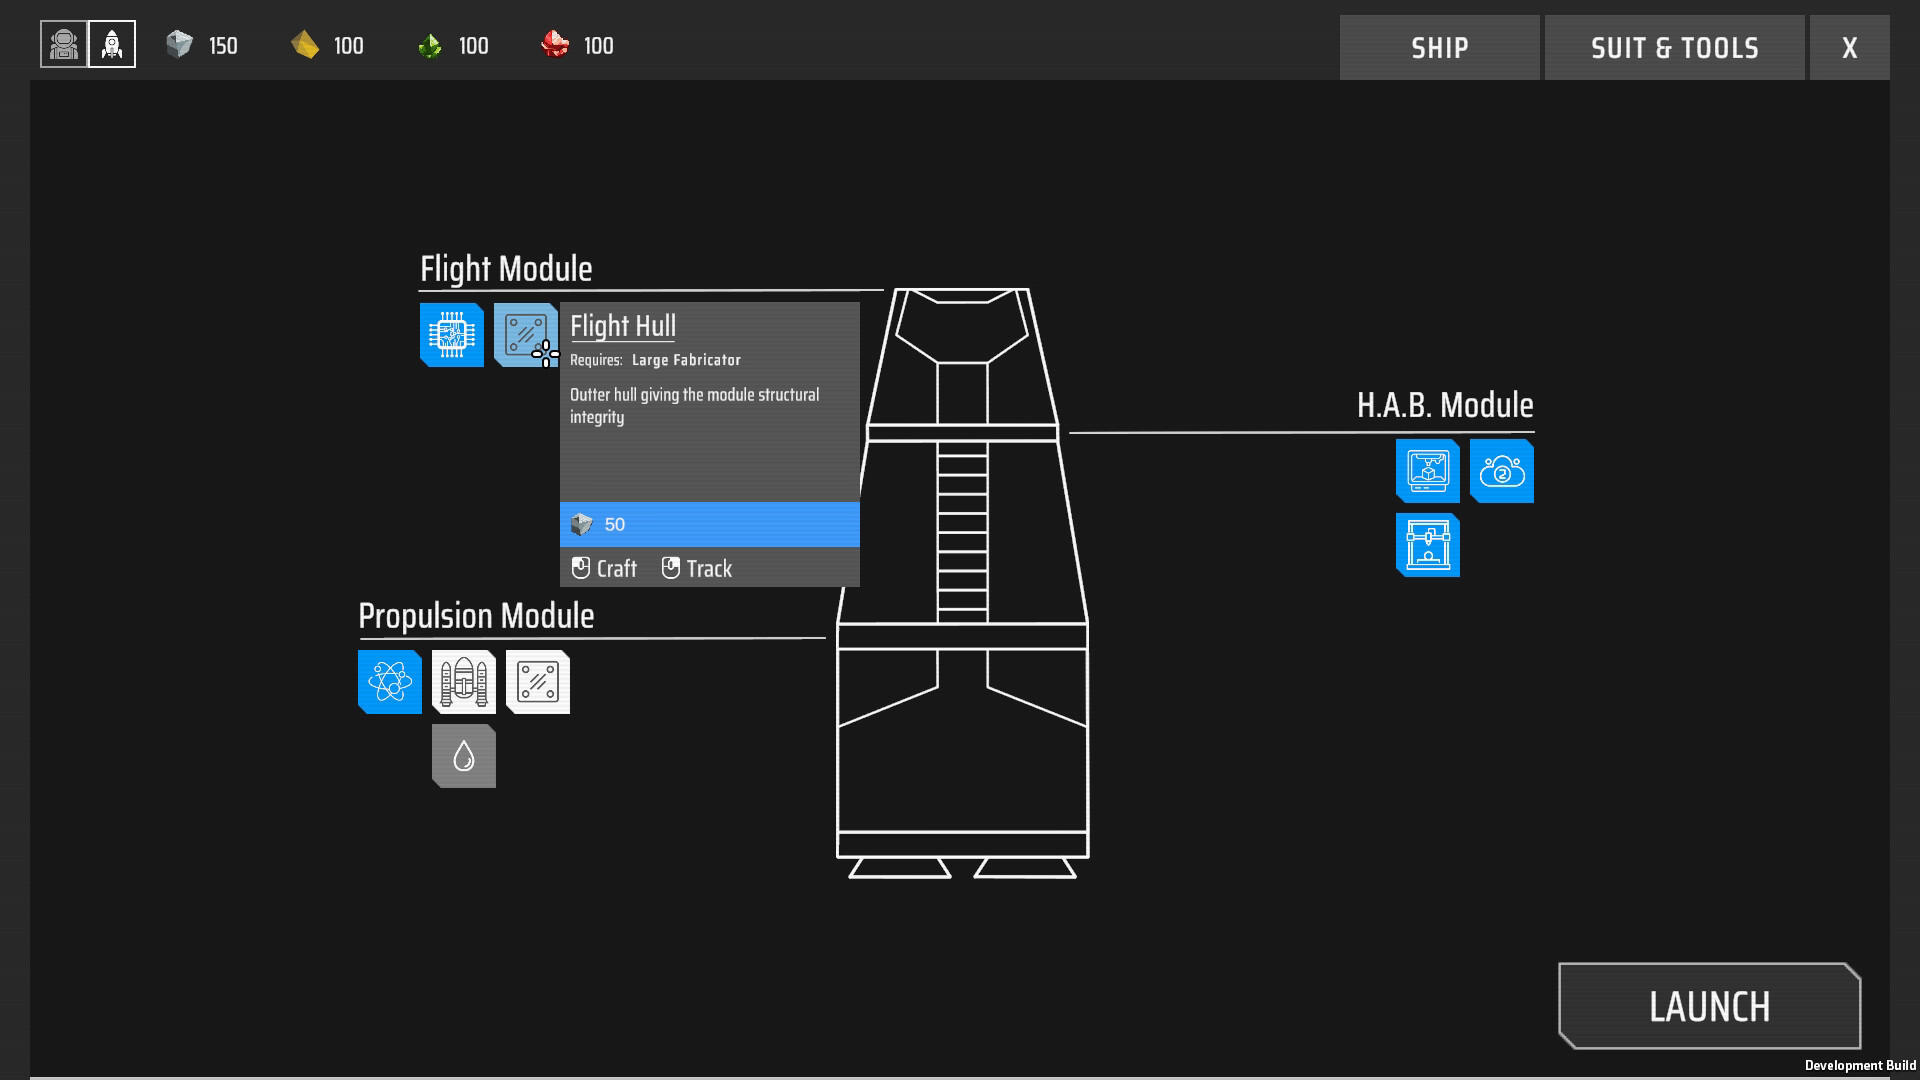Select the atom reactor icon in Propulsion Module

tap(390, 682)
